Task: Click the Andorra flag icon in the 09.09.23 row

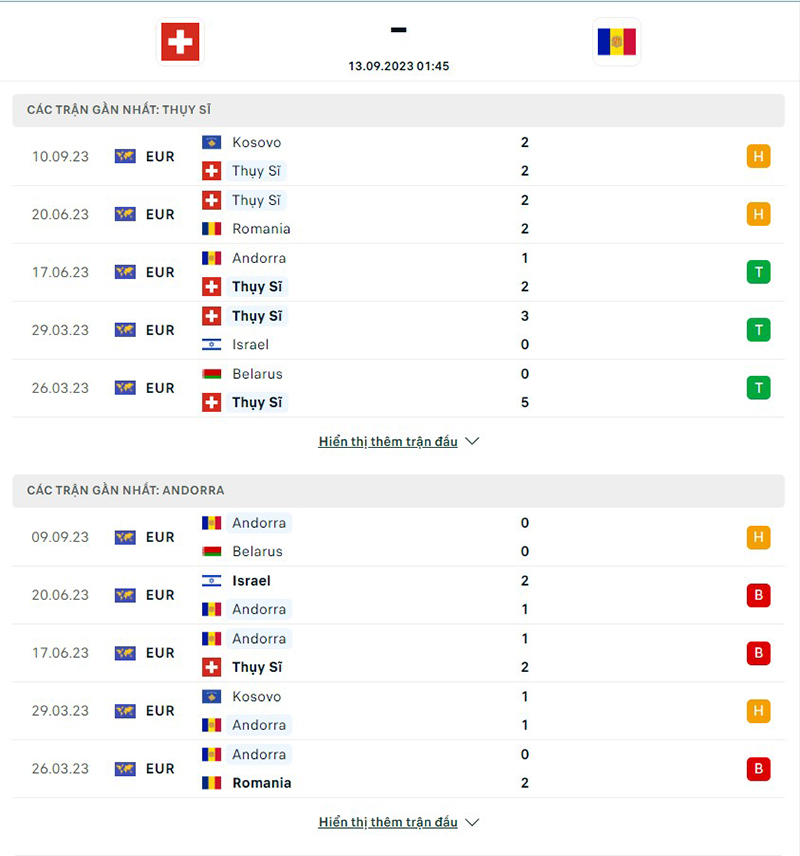Action: click(211, 522)
